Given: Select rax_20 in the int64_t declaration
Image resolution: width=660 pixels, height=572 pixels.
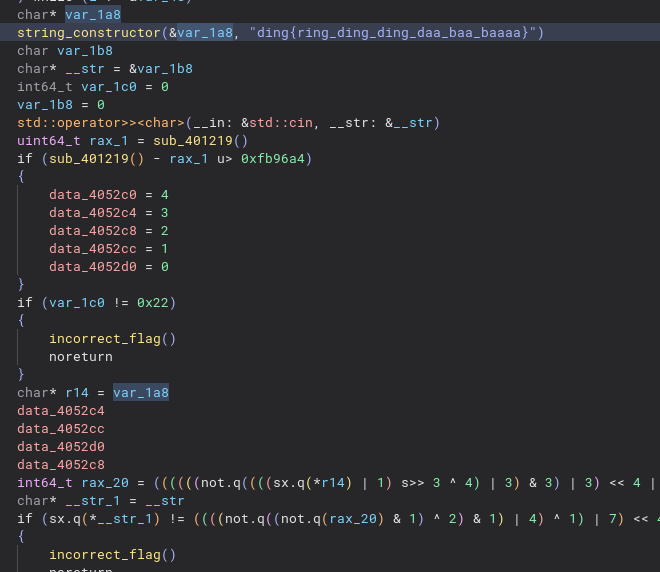Looking at the screenshot, I should [x=95, y=483].
